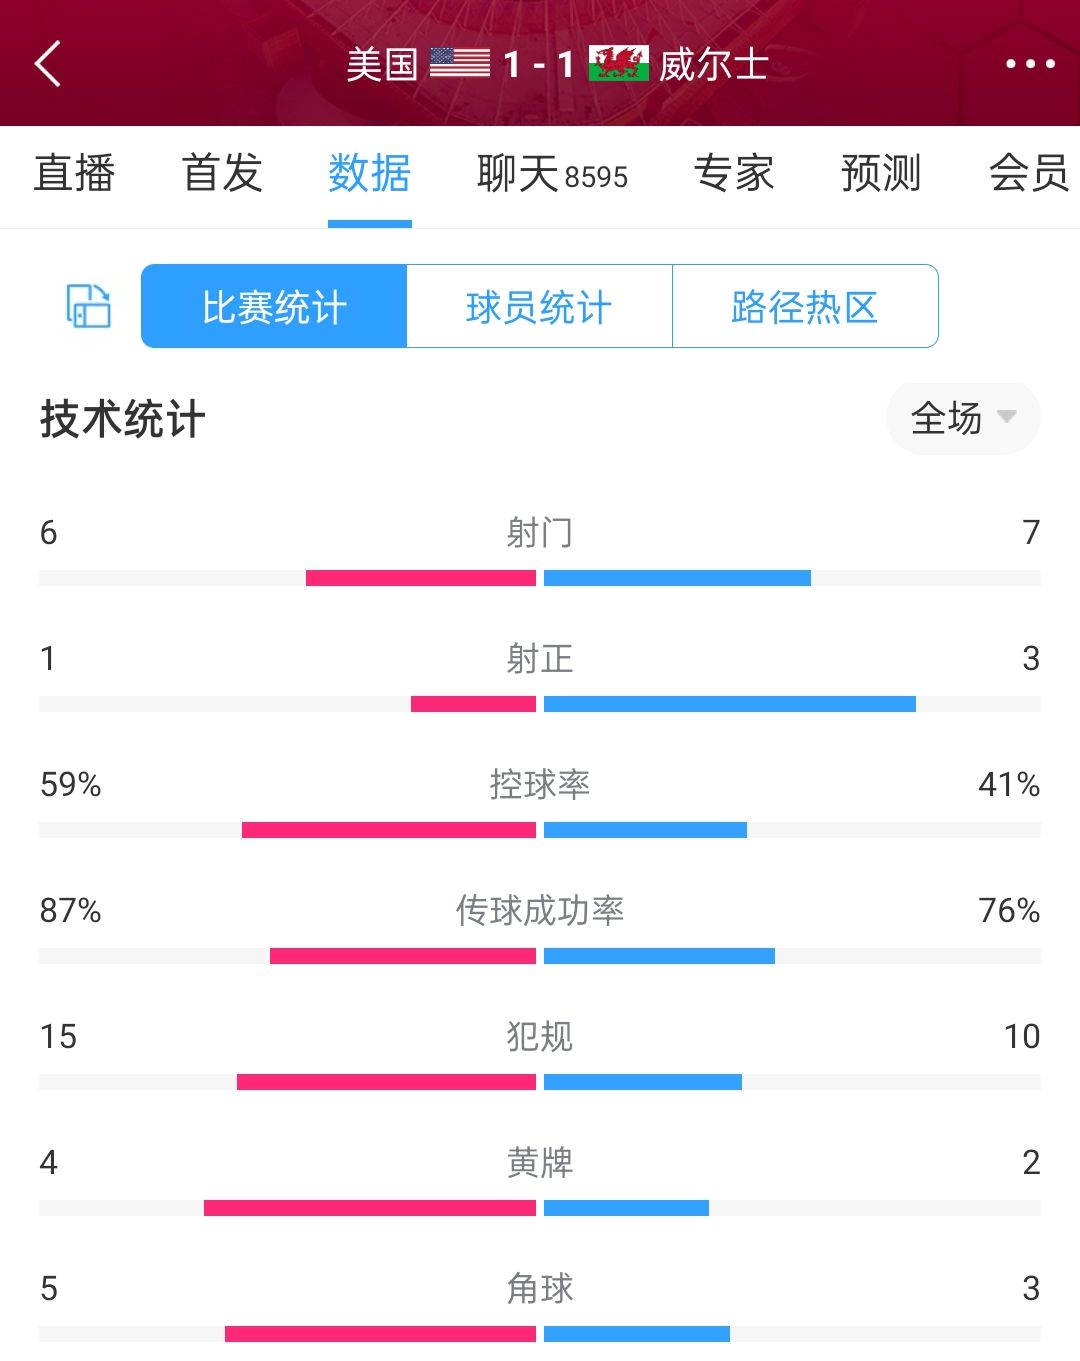Tap the back arrow icon
The width and height of the screenshot is (1080, 1361).
click(48, 64)
